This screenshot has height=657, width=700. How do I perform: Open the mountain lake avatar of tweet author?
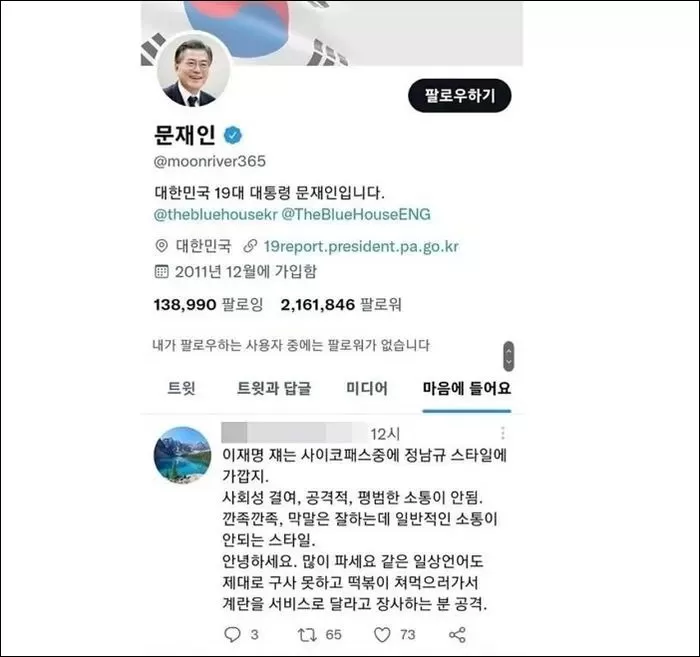182,455
